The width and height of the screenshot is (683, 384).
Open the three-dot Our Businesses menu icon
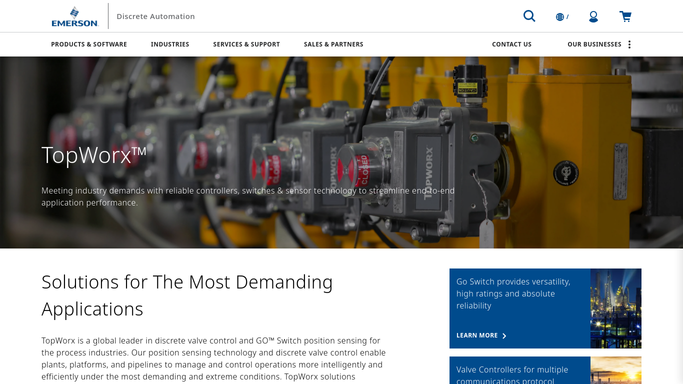pos(629,44)
